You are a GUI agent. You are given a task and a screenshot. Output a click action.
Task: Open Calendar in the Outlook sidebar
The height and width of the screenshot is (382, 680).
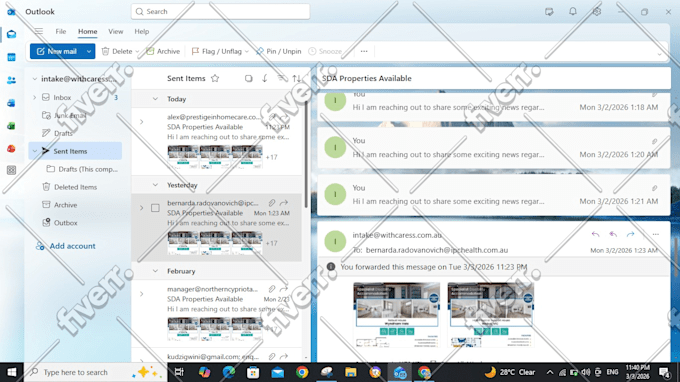tap(11, 57)
